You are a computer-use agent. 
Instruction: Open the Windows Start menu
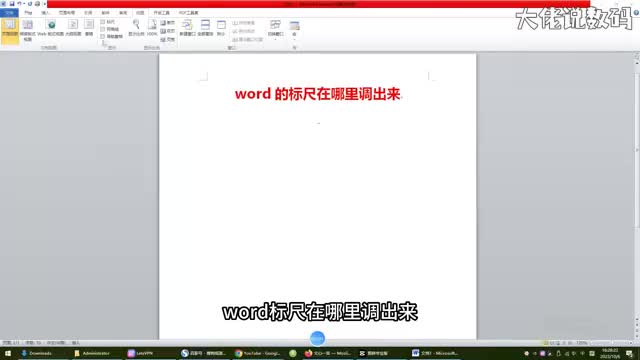click(x=8, y=353)
